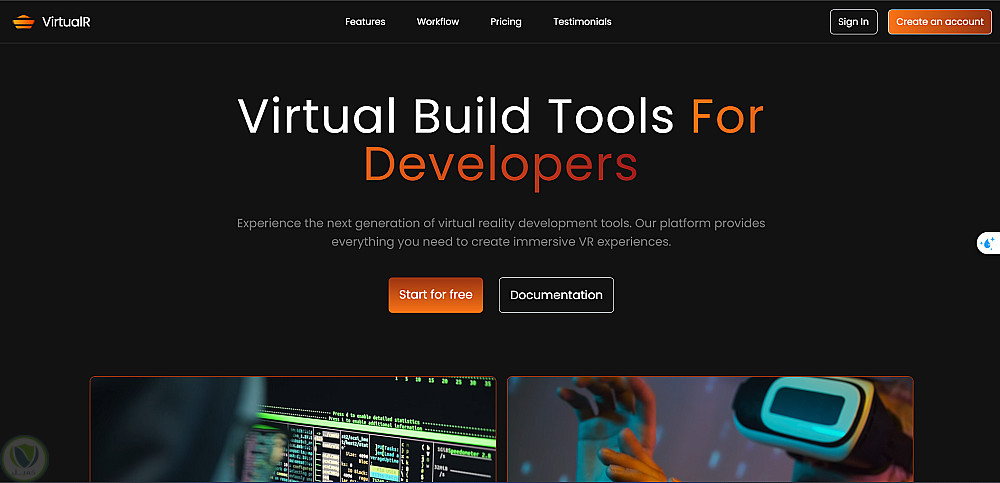Click the VirtualR brand name text
1000x483 pixels.
click(x=66, y=22)
